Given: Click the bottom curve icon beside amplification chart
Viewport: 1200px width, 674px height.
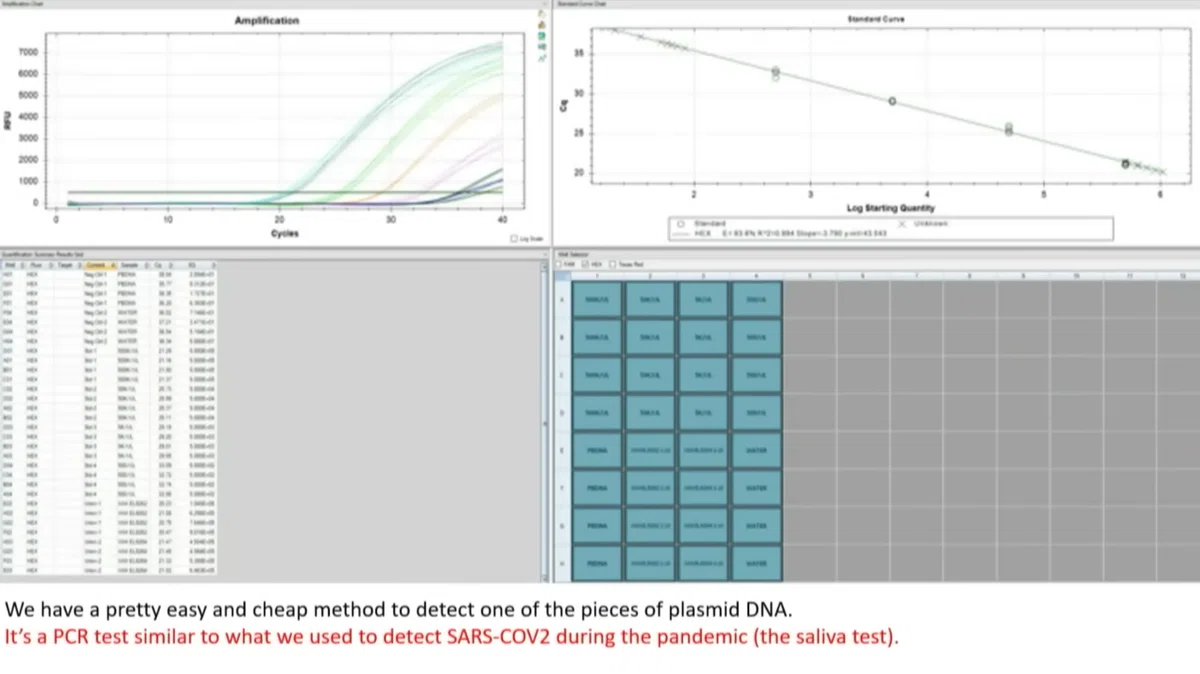Looking at the screenshot, I should point(542,58).
